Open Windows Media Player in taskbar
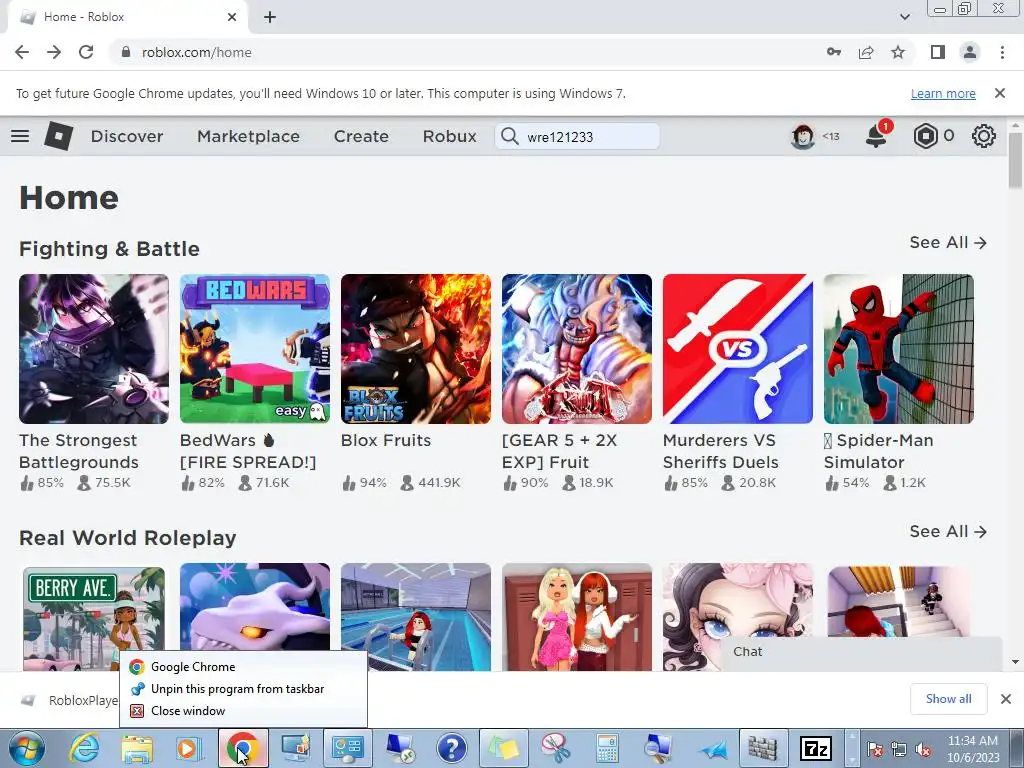The image size is (1024, 768). 189,748
